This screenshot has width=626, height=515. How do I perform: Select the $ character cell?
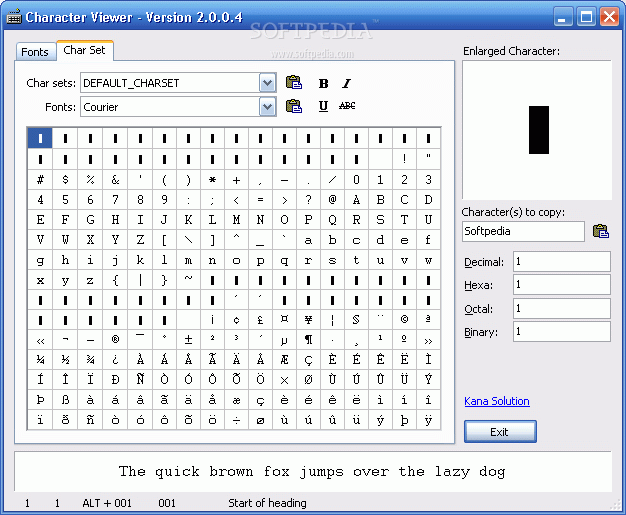(x=65, y=179)
